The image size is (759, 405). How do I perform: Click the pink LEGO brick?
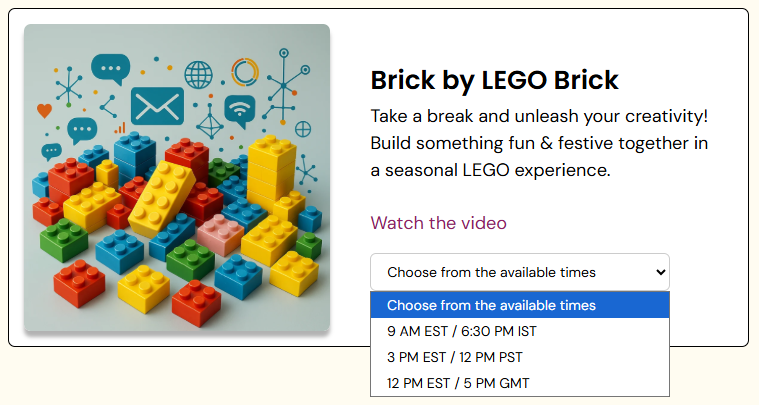(x=220, y=233)
